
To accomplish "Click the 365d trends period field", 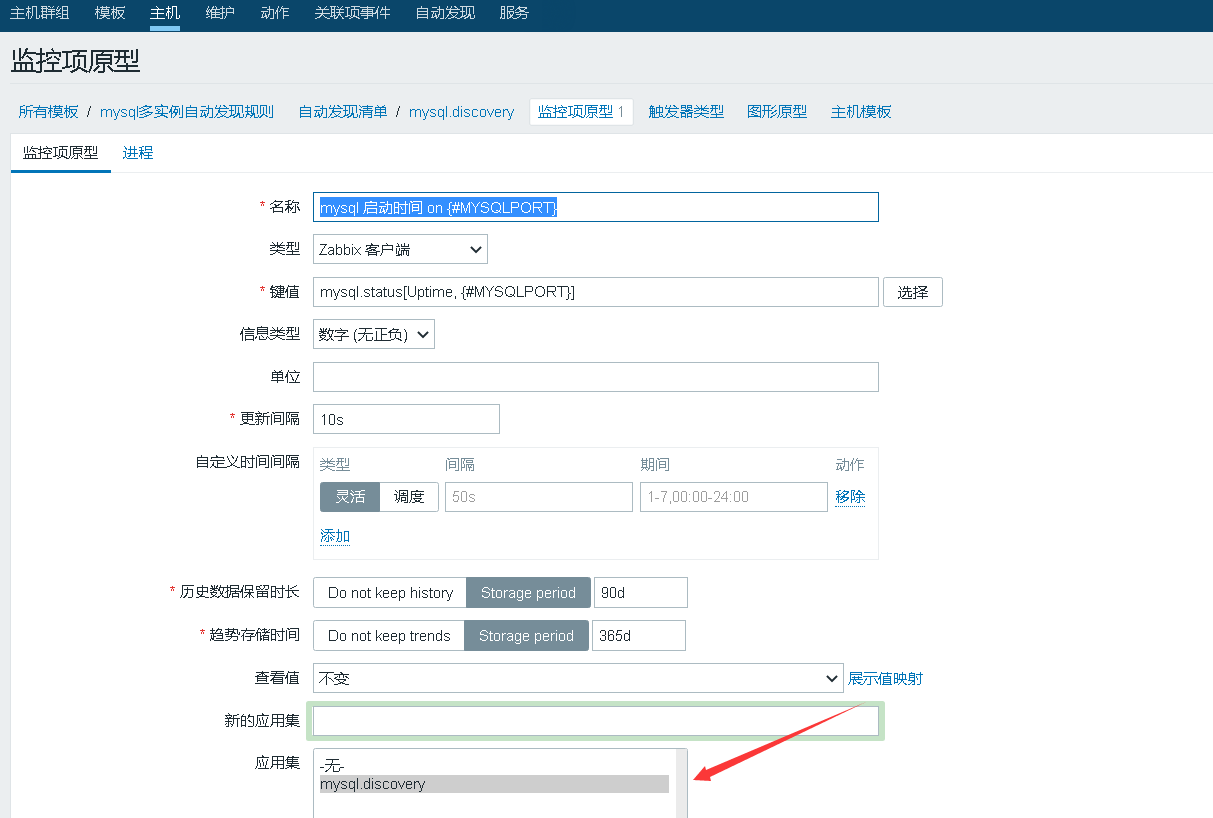I will 639,635.
